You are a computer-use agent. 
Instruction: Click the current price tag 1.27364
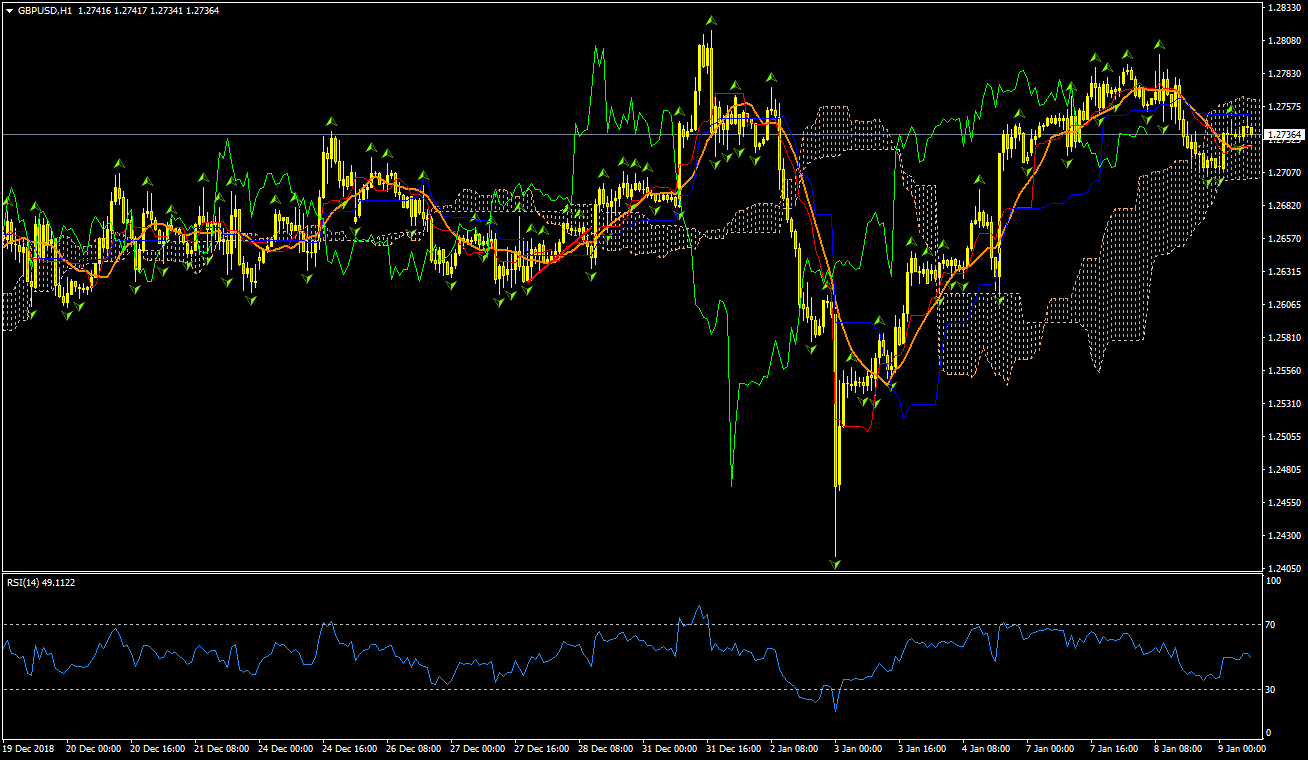coord(1282,134)
